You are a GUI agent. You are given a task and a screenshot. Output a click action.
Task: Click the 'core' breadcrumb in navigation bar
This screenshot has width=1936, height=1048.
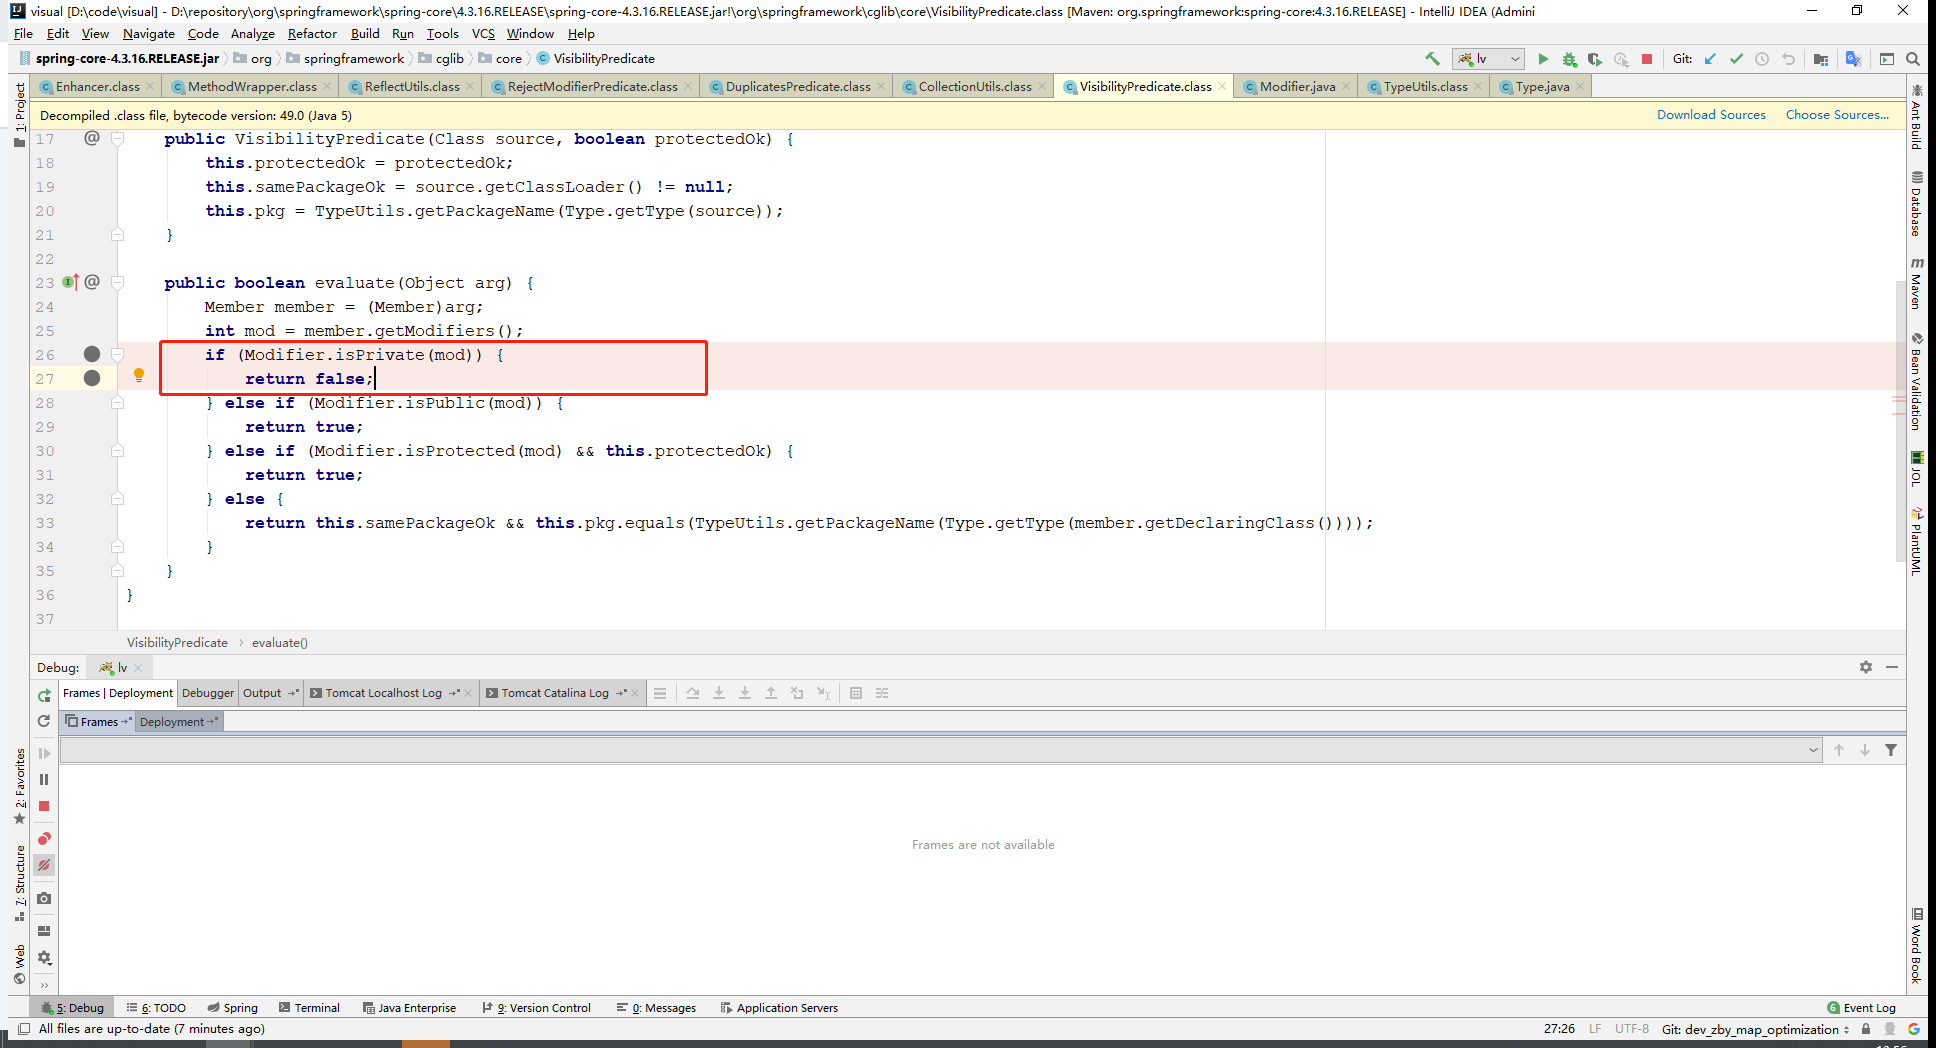click(x=509, y=59)
